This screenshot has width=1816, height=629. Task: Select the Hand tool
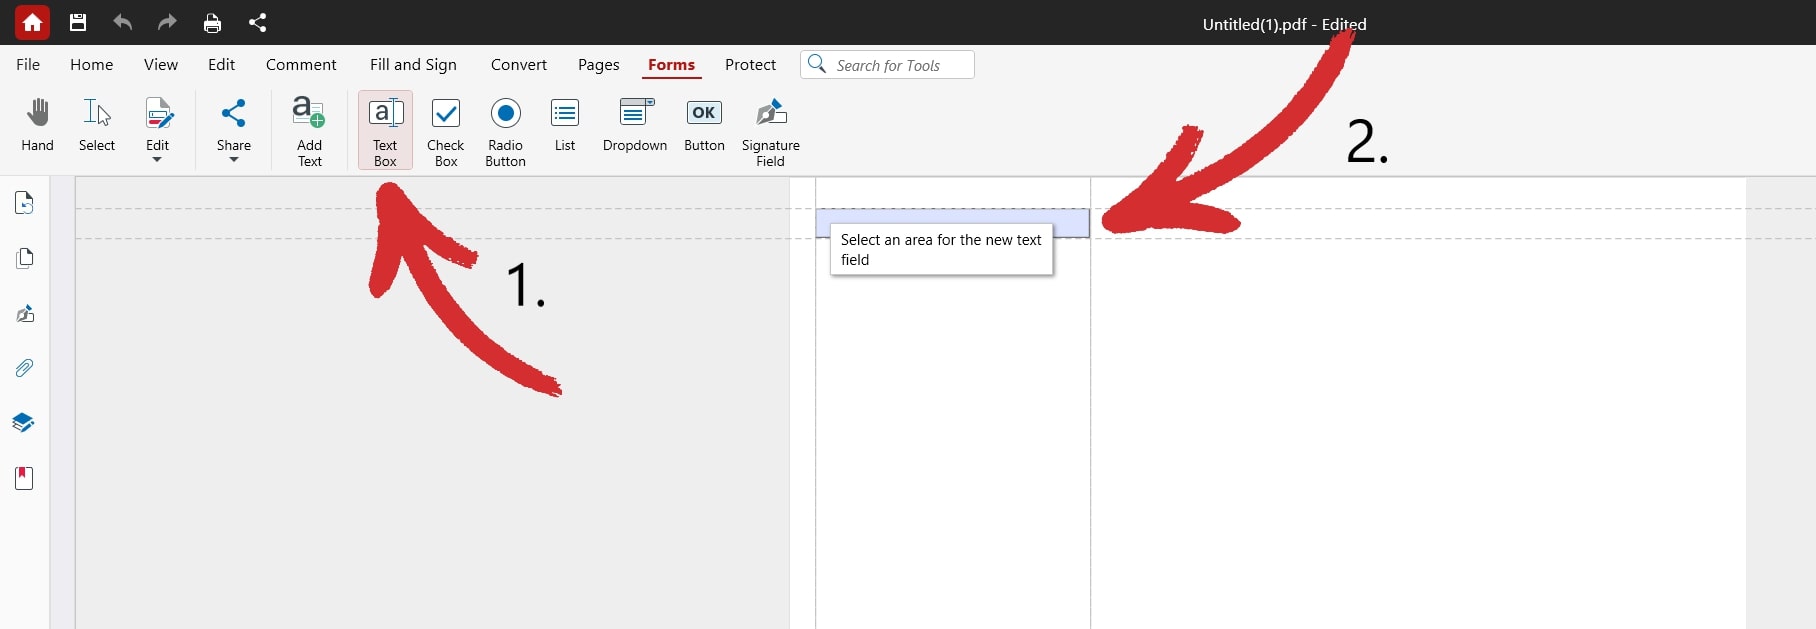point(38,126)
